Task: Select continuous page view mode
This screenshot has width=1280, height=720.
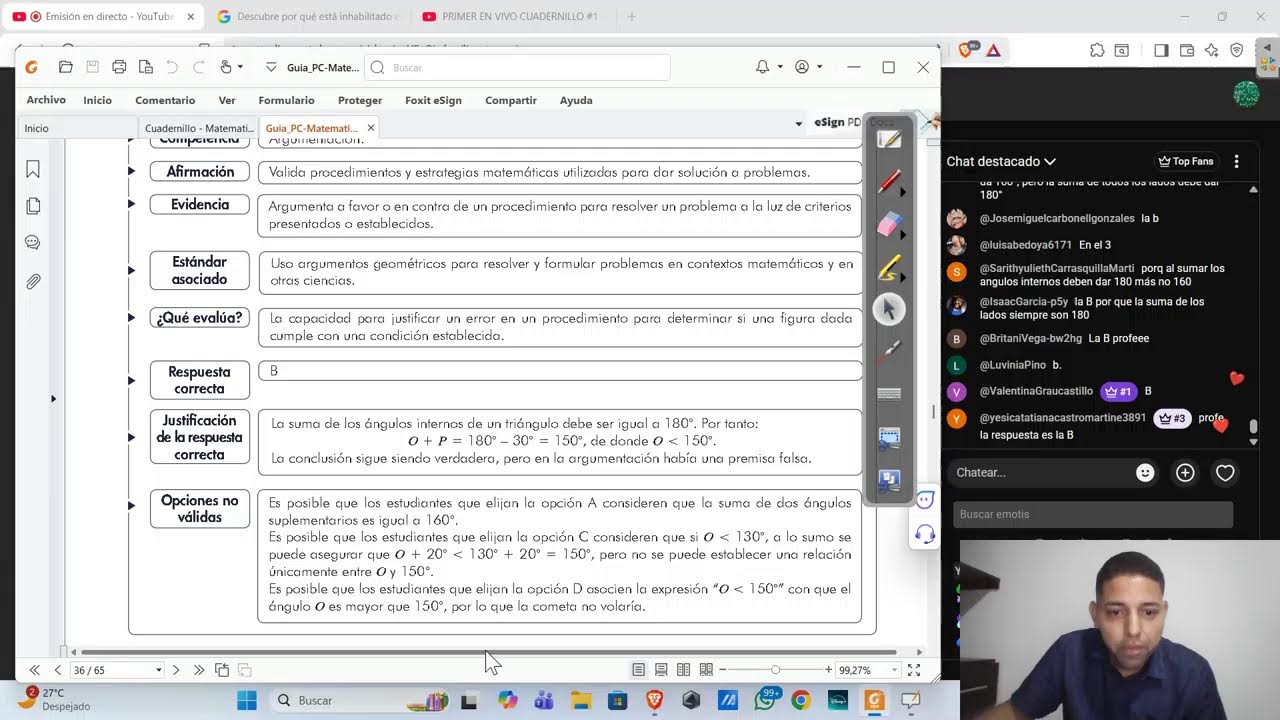Action: [661, 670]
